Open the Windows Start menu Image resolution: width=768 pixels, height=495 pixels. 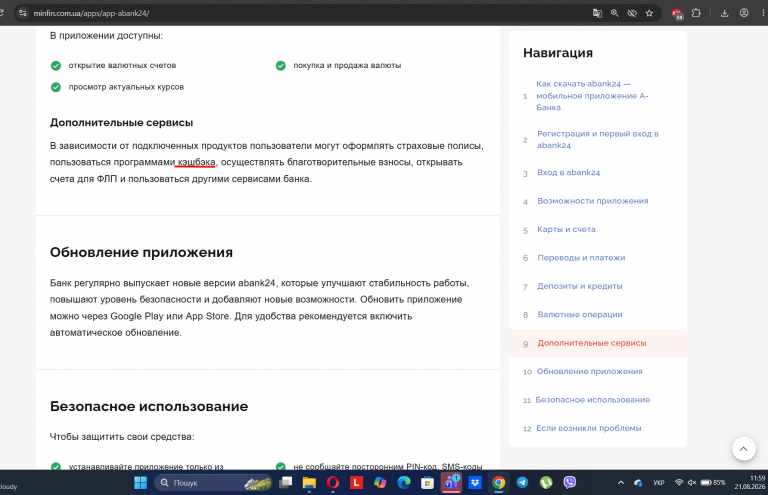[141, 483]
